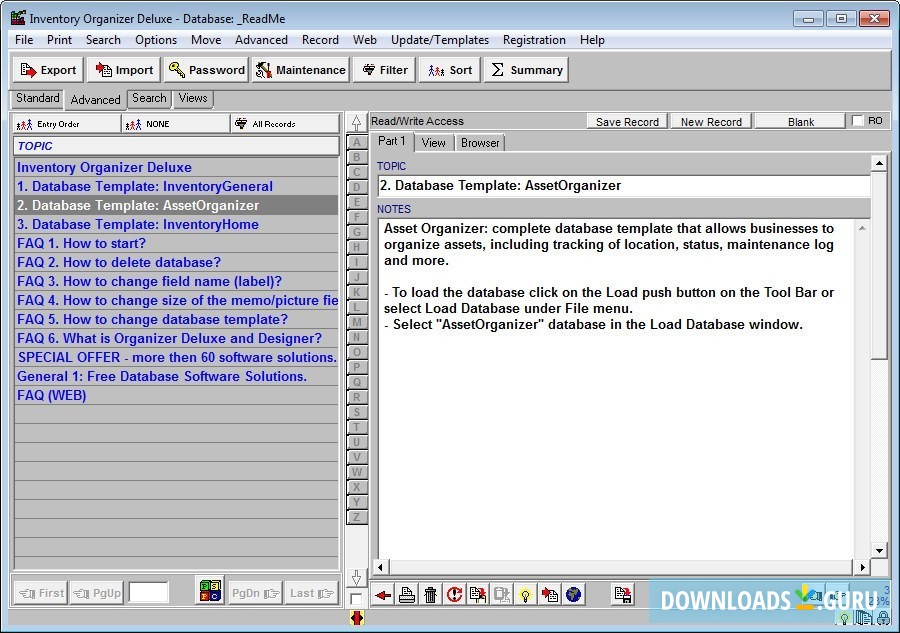The height and width of the screenshot is (633, 900).
Task: Click the Blank button
Action: coord(801,122)
